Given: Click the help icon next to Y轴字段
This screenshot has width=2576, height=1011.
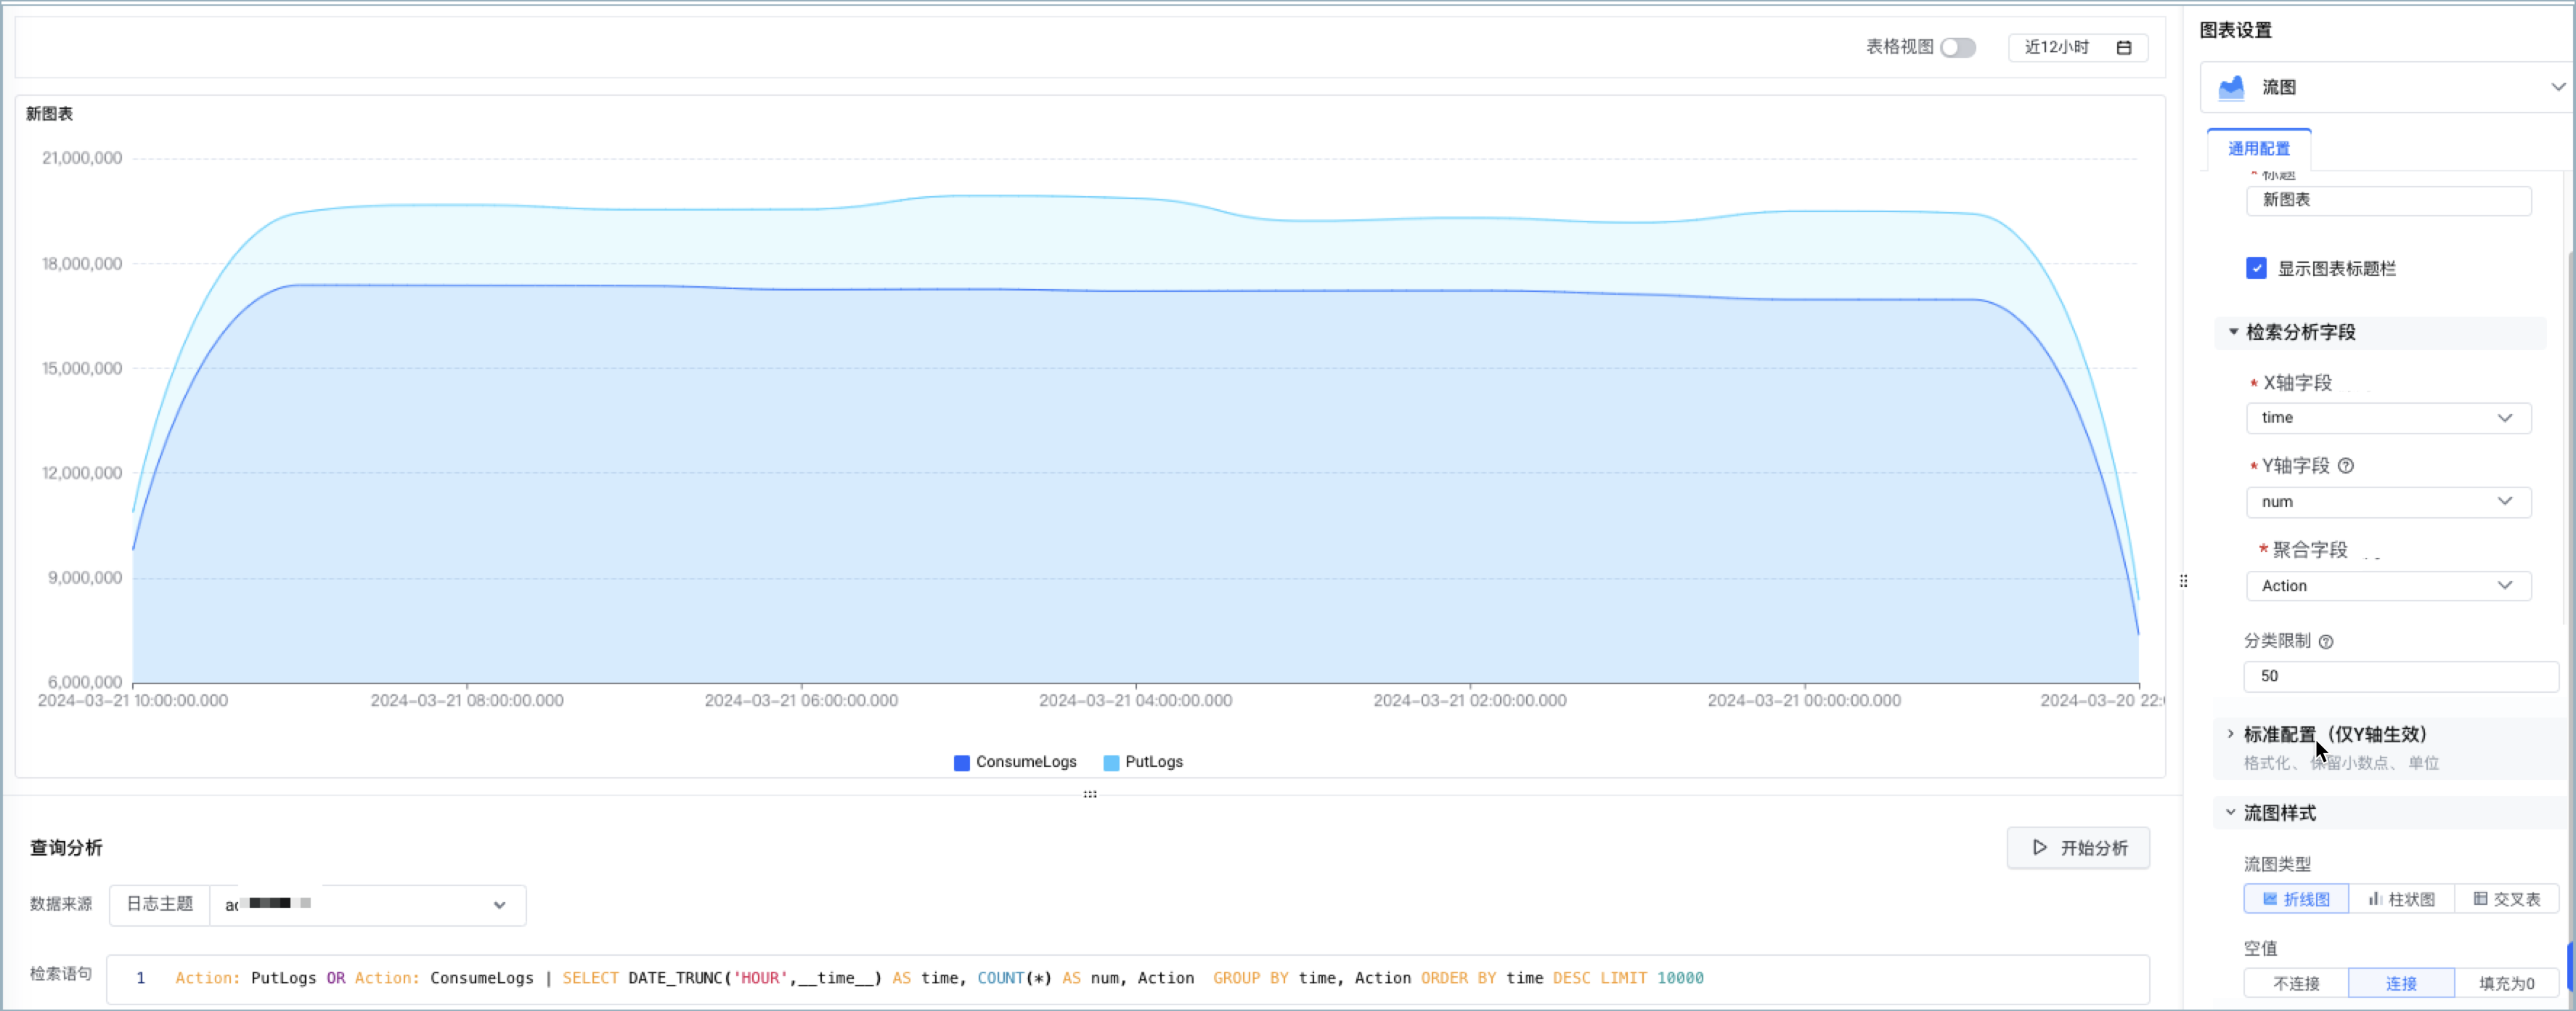Looking at the screenshot, I should [x=2346, y=466].
